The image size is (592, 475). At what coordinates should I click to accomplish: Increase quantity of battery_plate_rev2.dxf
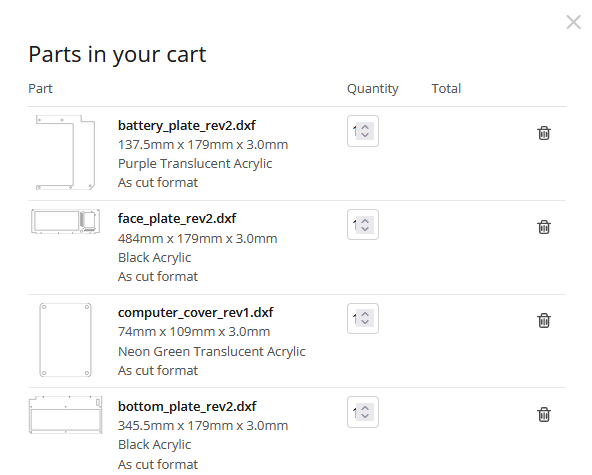click(365, 127)
